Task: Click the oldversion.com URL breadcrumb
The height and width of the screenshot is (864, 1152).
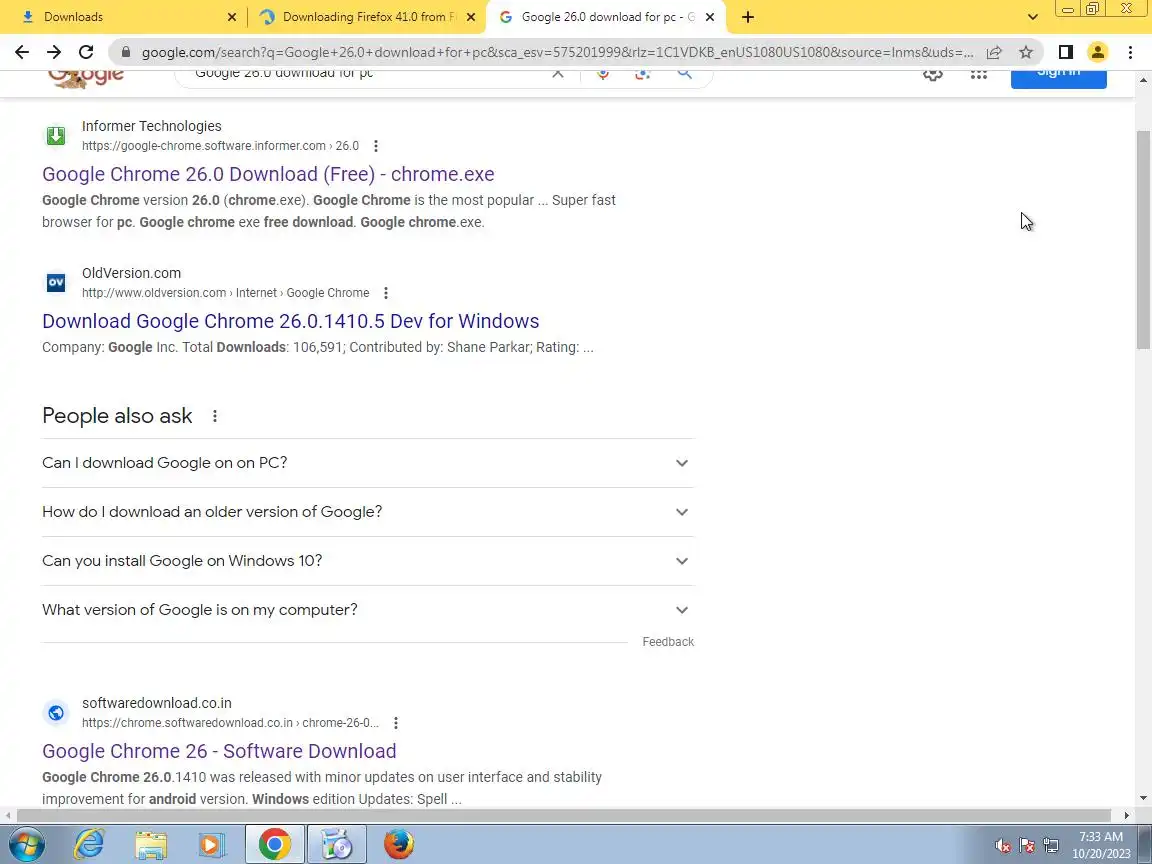Action: click(x=226, y=292)
